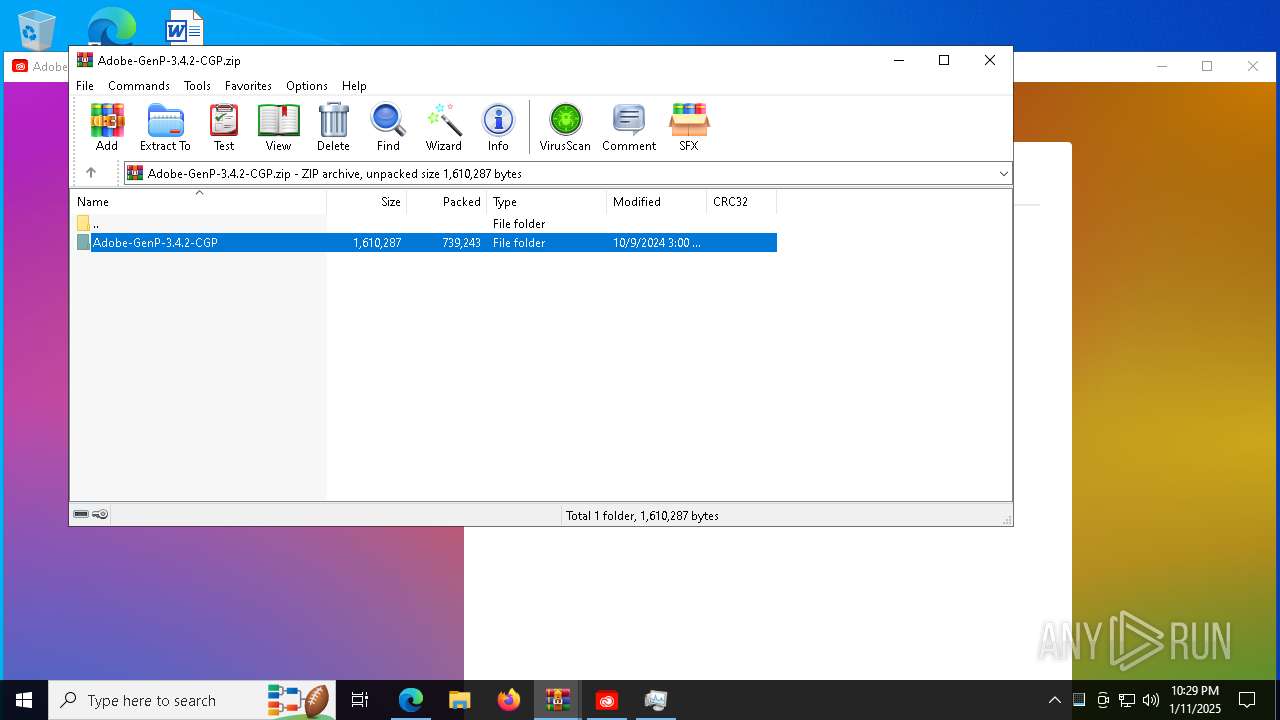Open the notification center icon
This screenshot has width=1280, height=720.
pyautogui.click(x=1247, y=700)
